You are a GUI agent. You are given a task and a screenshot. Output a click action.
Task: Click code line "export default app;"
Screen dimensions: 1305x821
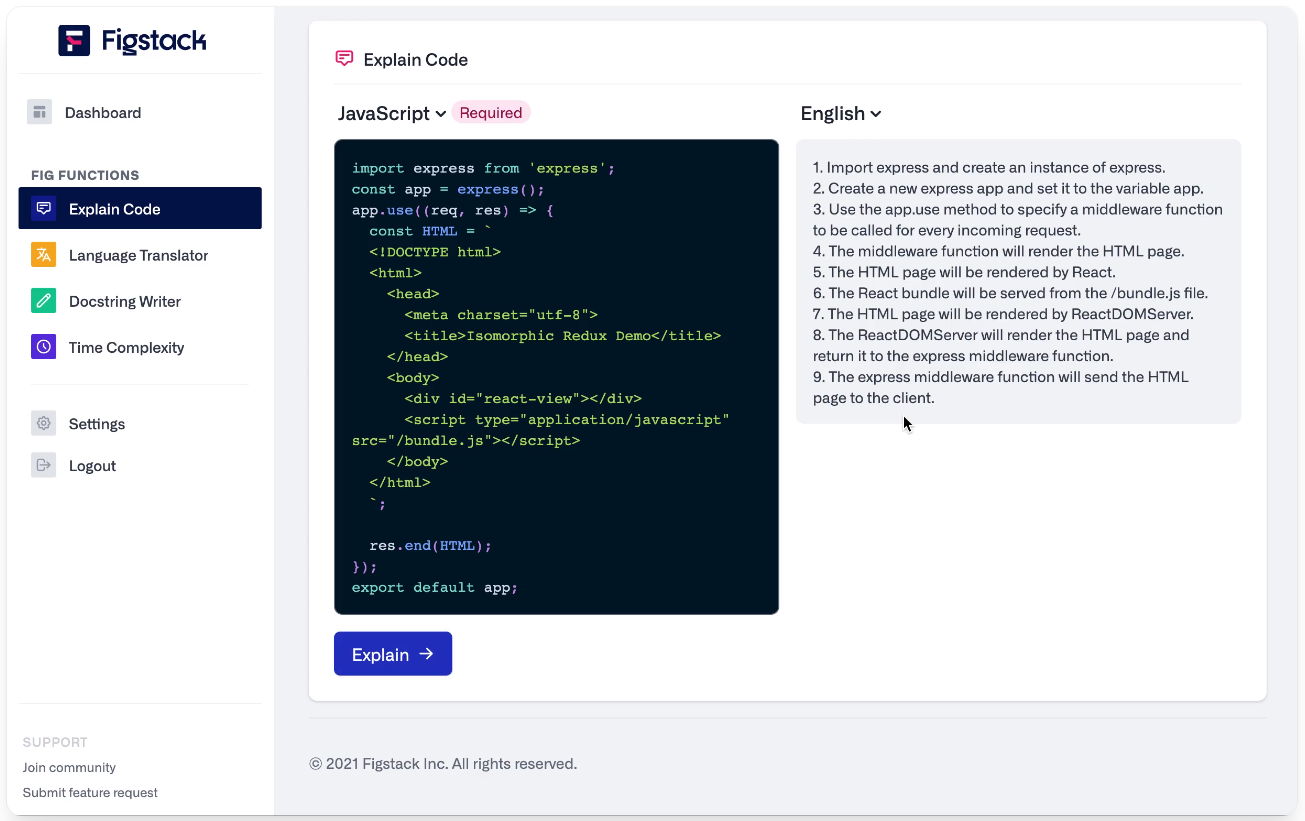[435, 587]
